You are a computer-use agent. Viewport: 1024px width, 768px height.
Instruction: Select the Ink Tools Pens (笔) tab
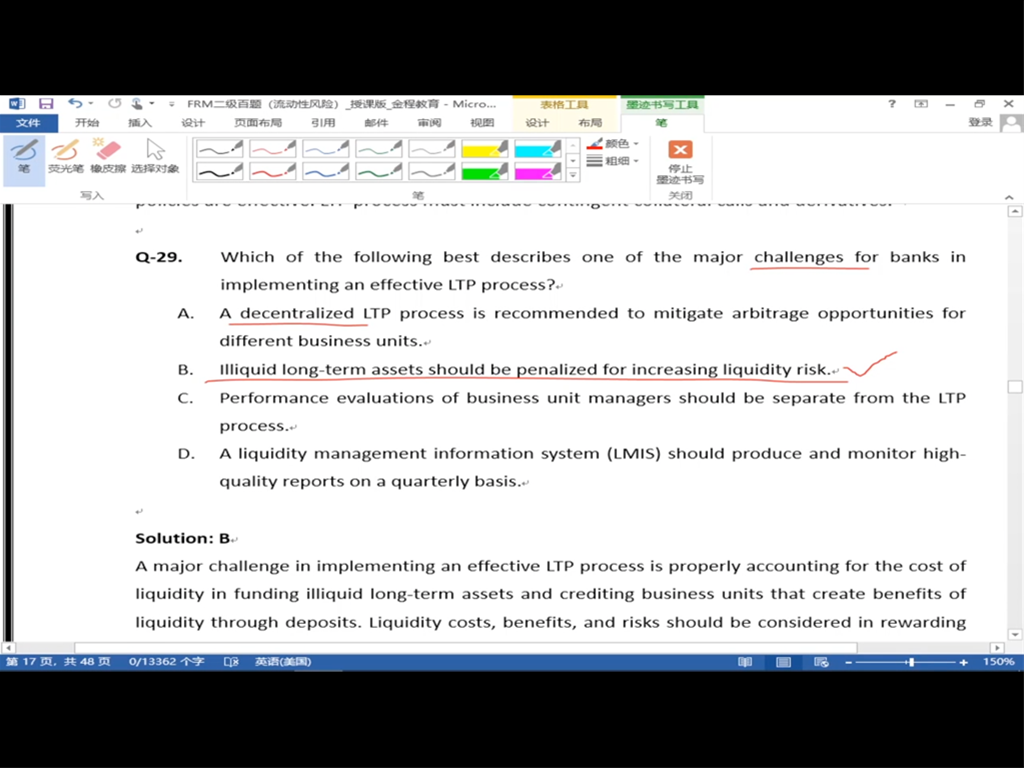coord(662,123)
